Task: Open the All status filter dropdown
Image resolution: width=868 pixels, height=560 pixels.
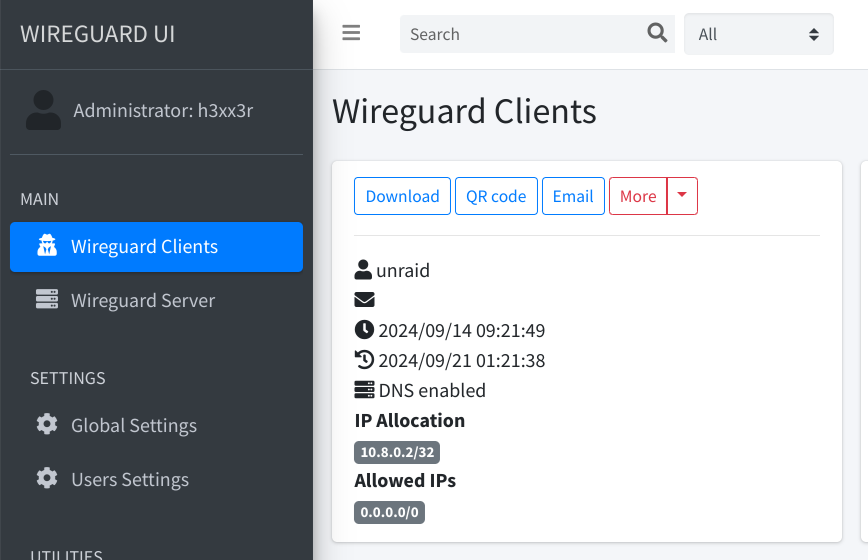Action: coord(758,34)
